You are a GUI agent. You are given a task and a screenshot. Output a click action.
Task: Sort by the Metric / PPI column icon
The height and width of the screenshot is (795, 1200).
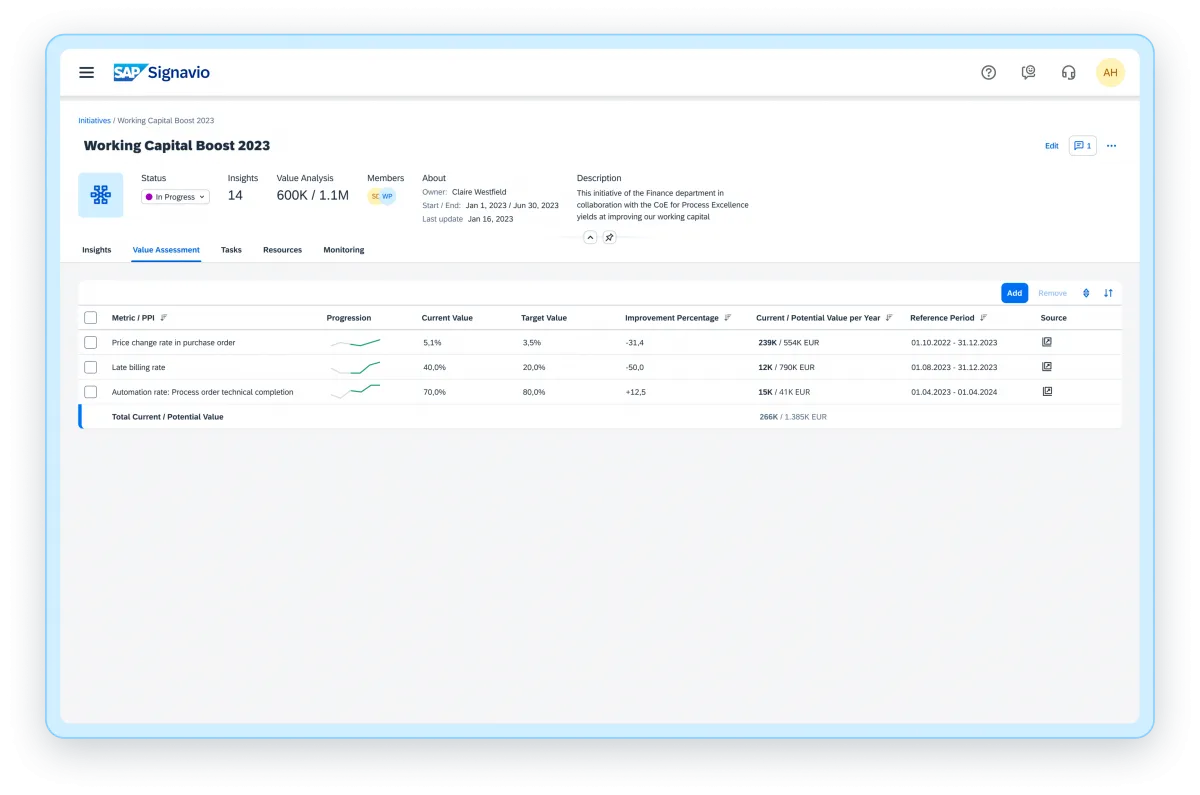click(x=164, y=318)
